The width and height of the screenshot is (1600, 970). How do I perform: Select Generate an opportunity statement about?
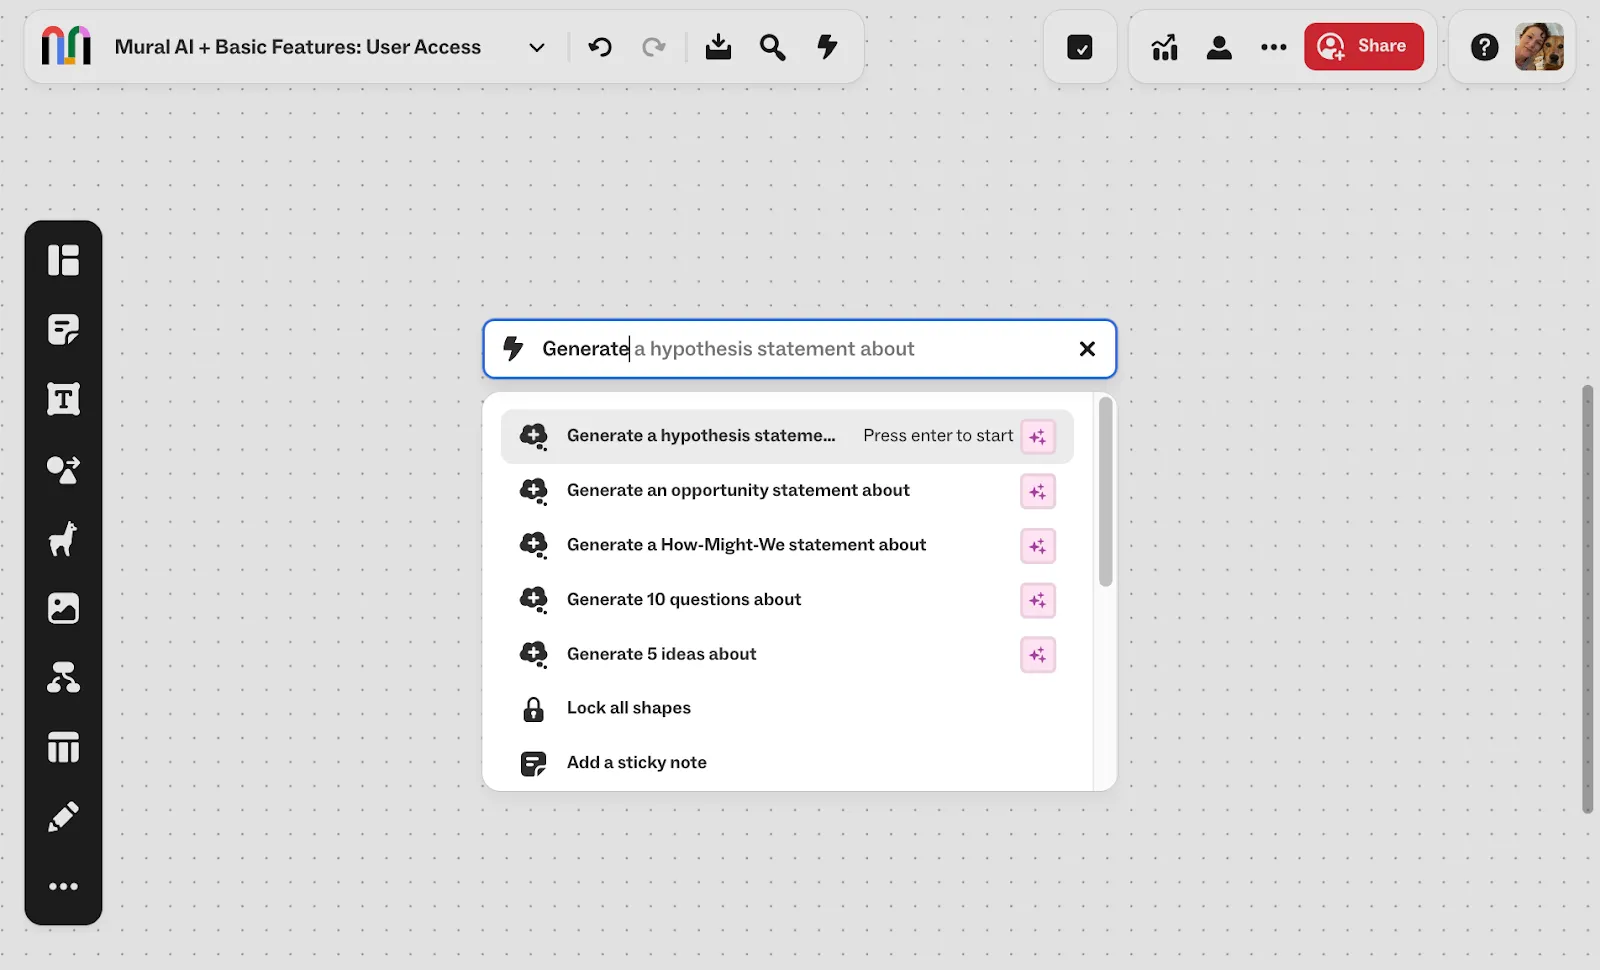tap(787, 491)
